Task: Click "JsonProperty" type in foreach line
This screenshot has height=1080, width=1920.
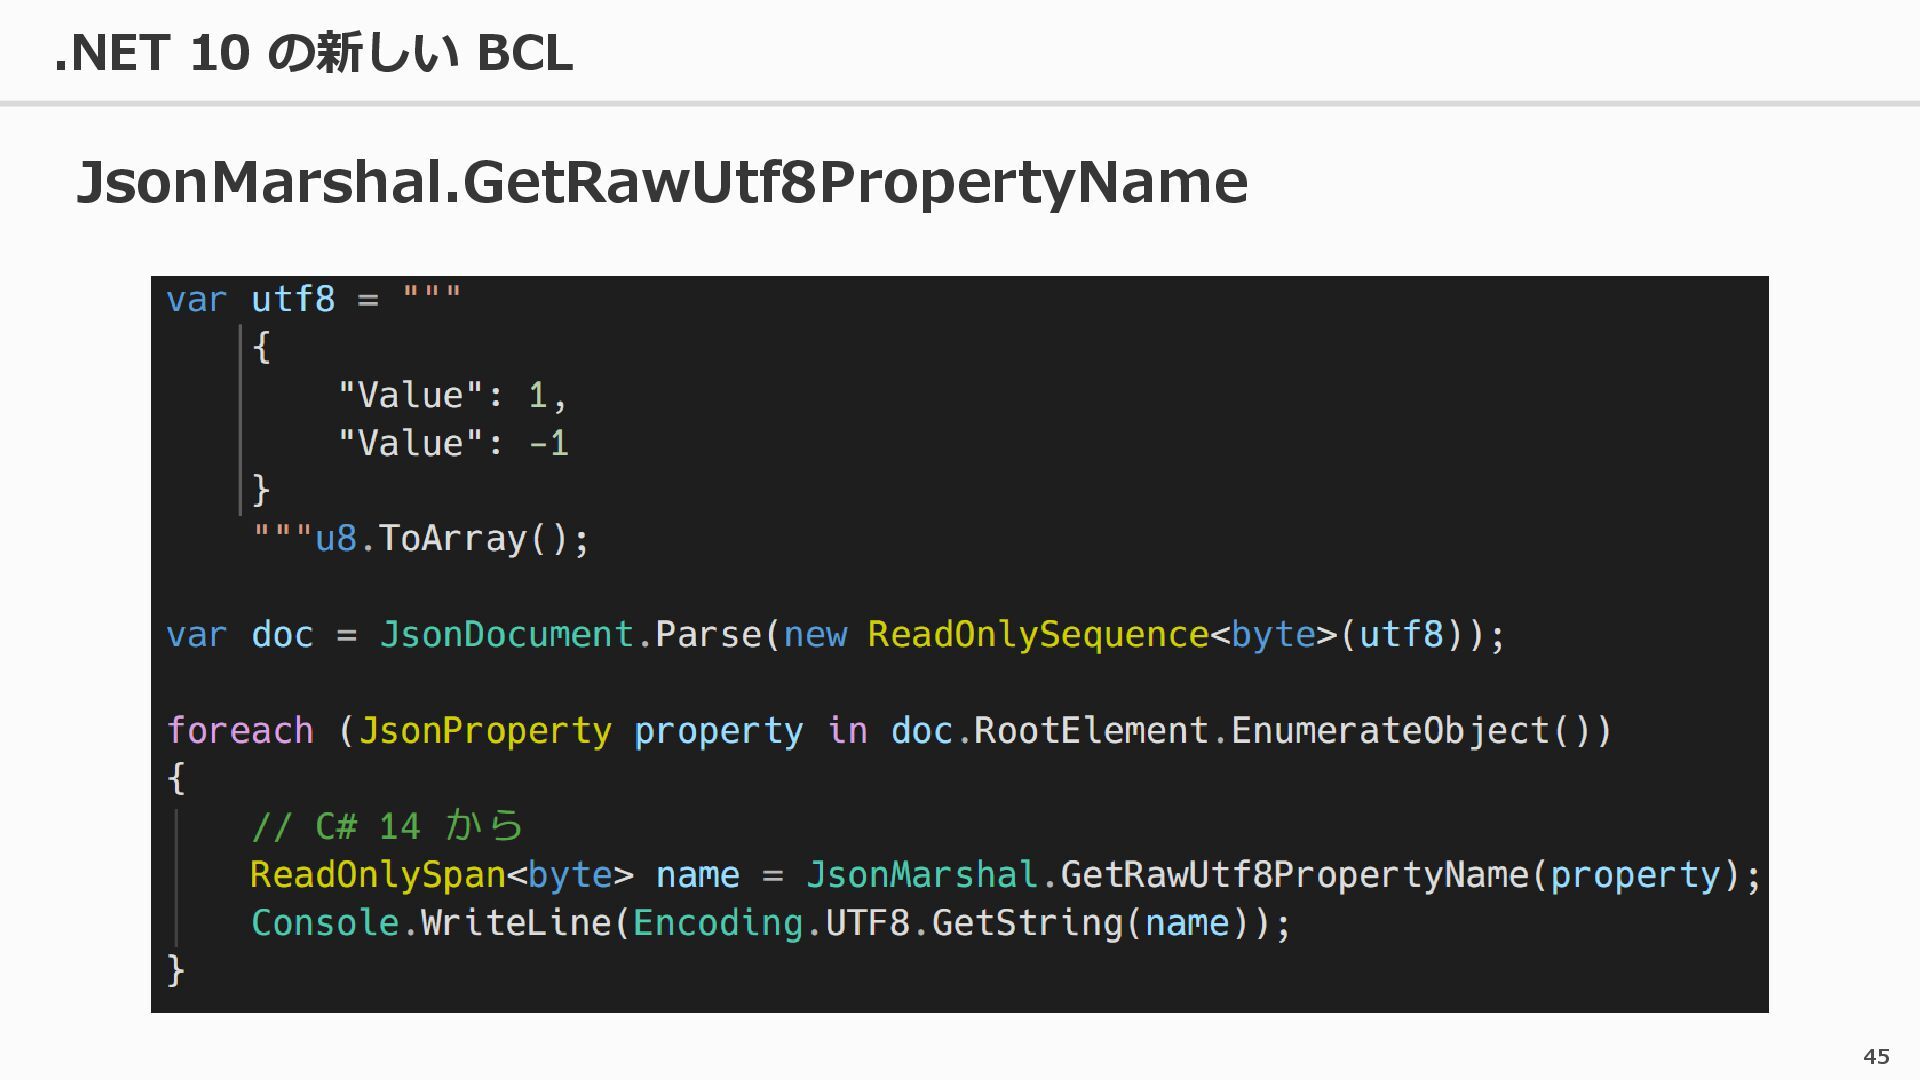Action: [485, 731]
